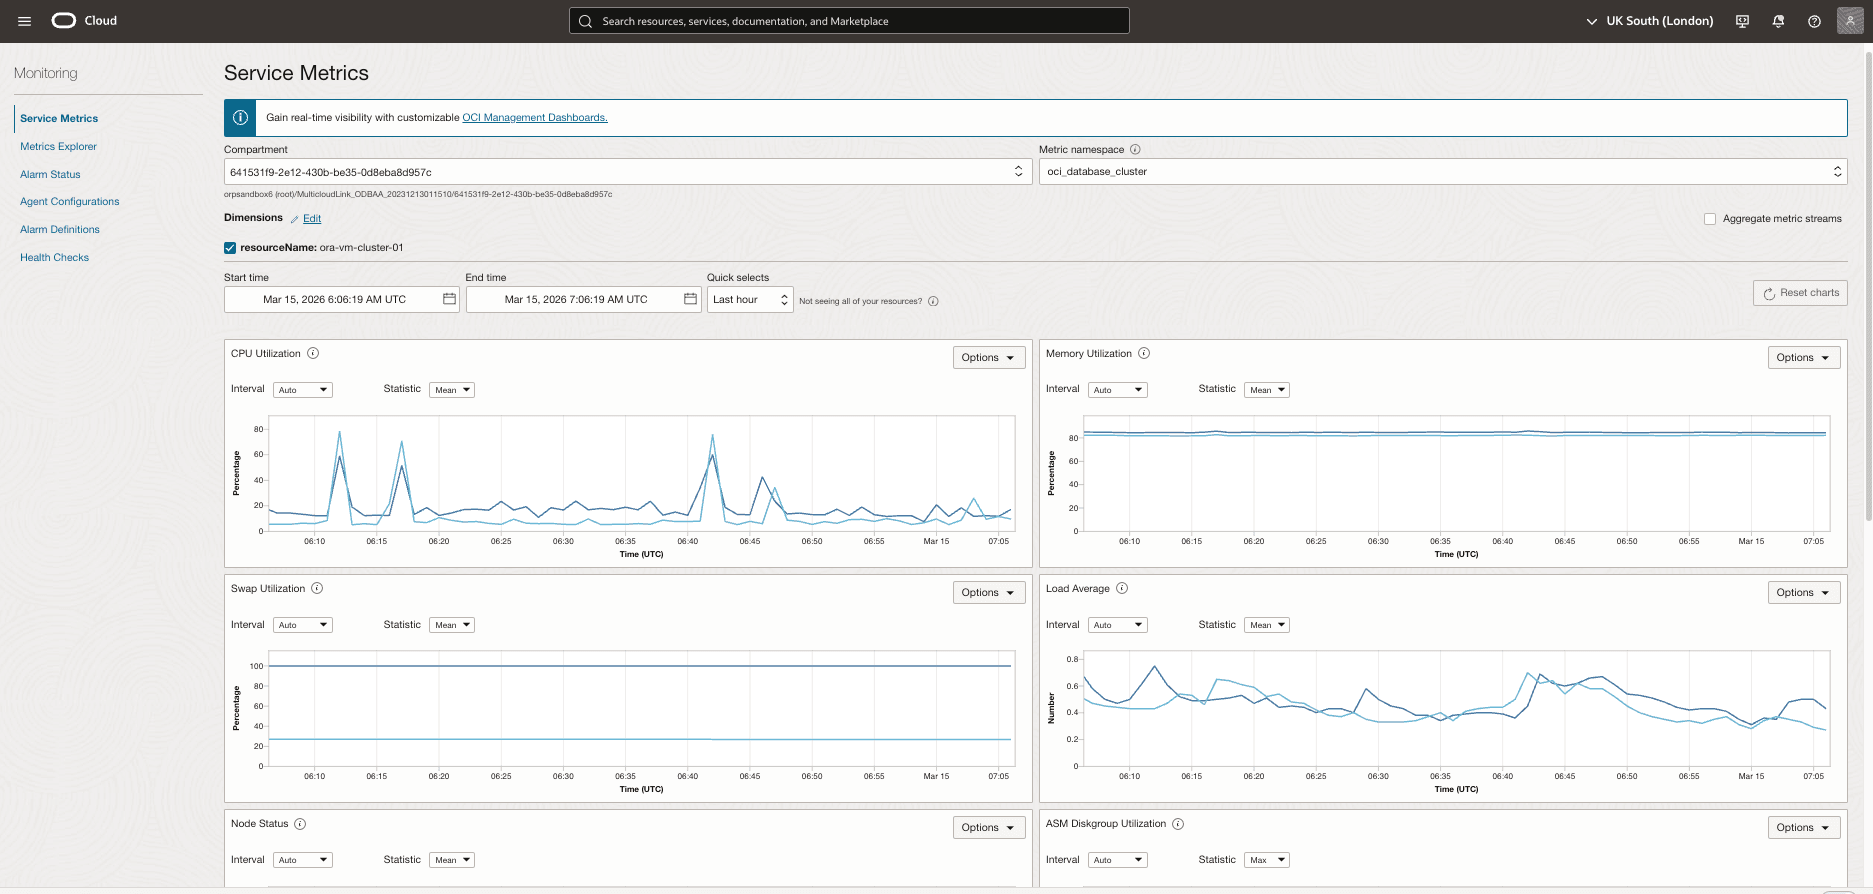This screenshot has width=1873, height=894.
Task: Click the Node Status info icon
Action: pyautogui.click(x=300, y=824)
